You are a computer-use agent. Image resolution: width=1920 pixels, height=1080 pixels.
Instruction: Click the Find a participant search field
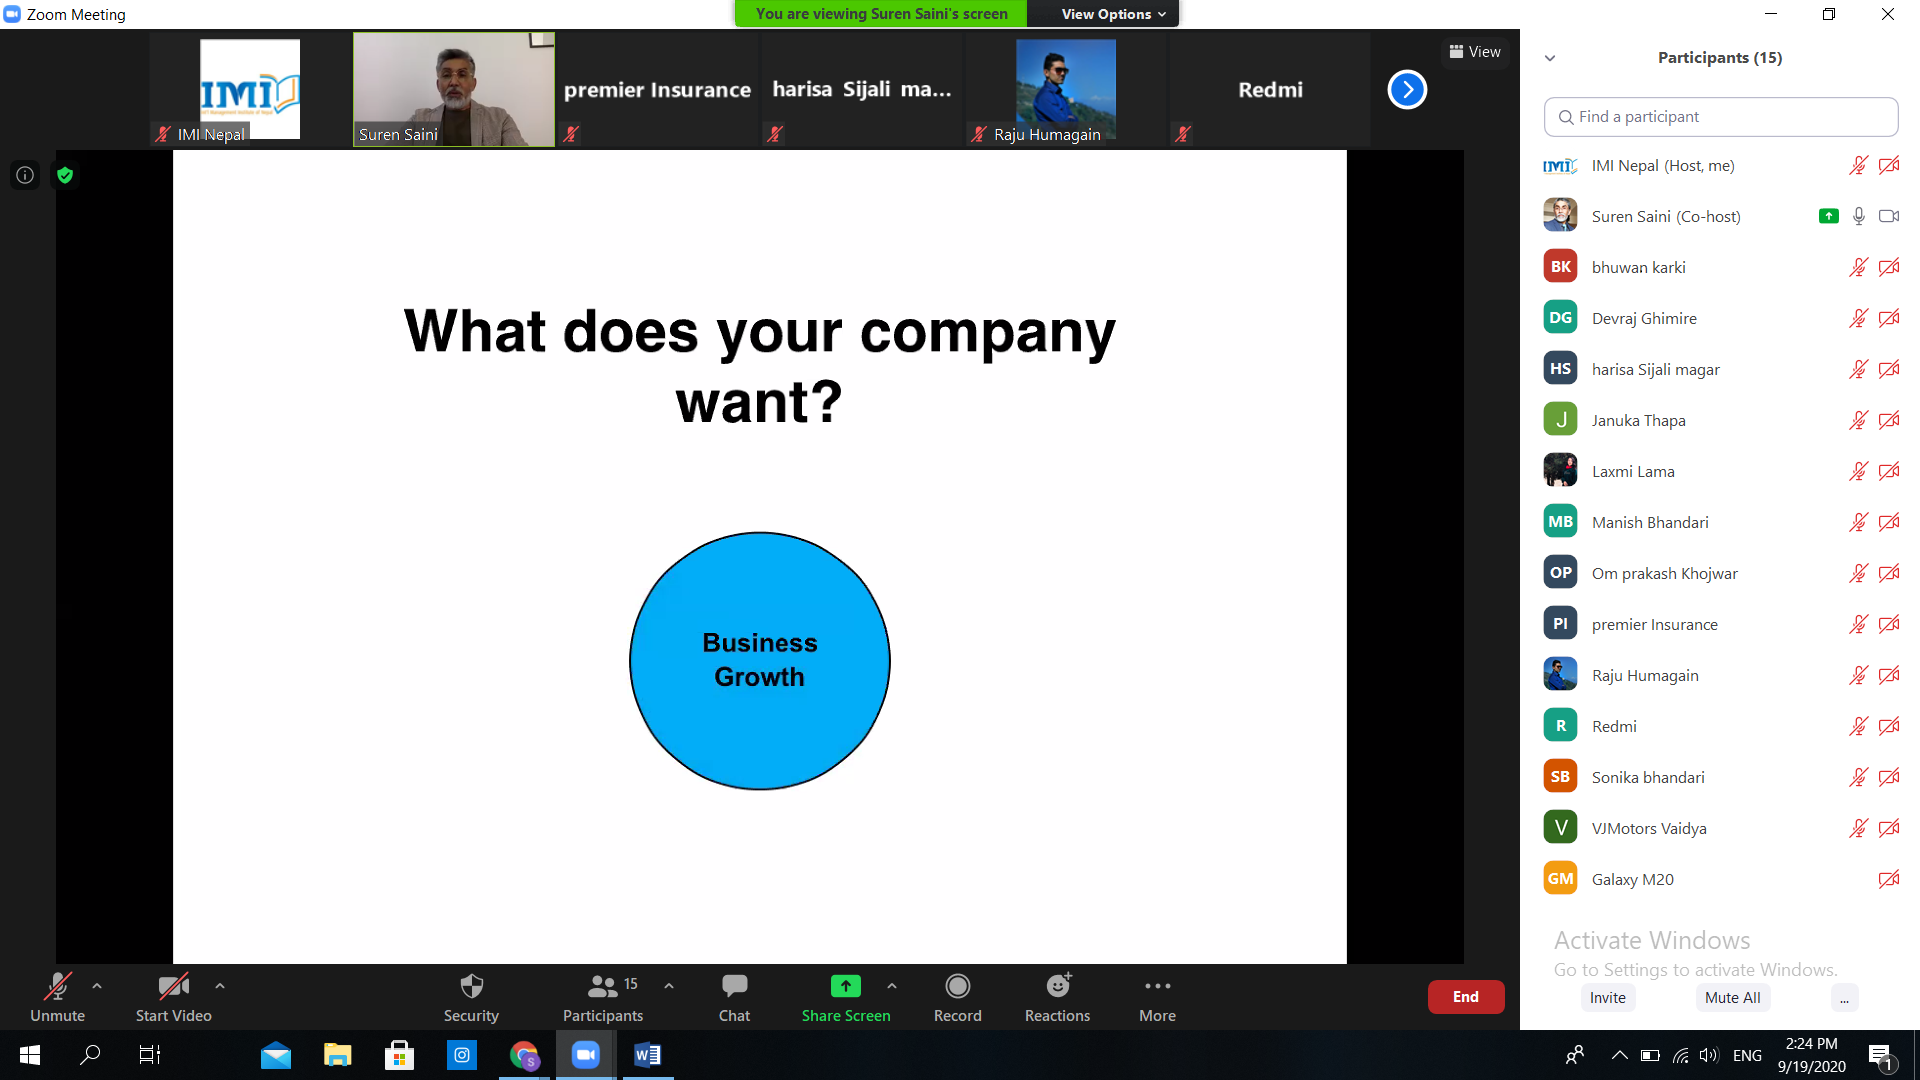coord(1720,117)
